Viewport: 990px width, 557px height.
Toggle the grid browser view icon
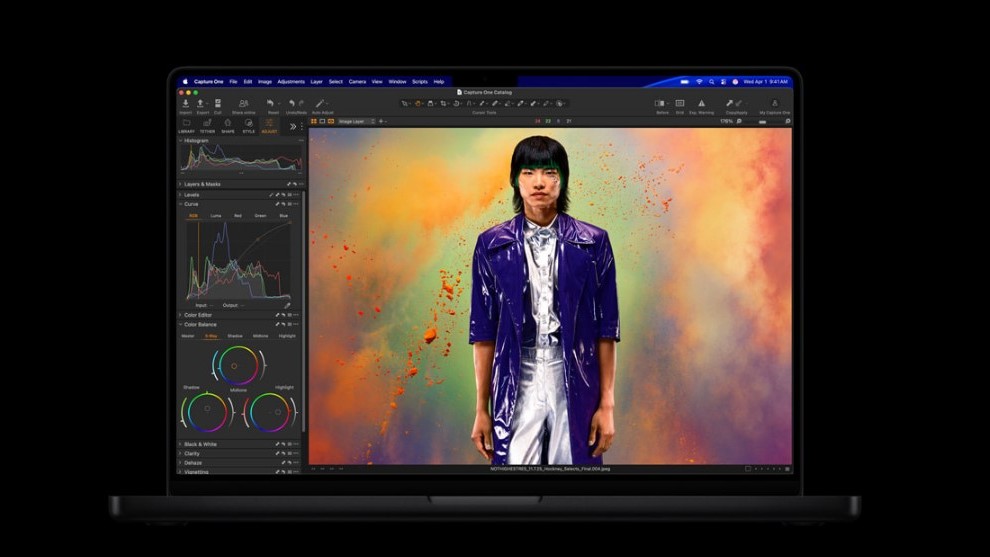point(314,121)
